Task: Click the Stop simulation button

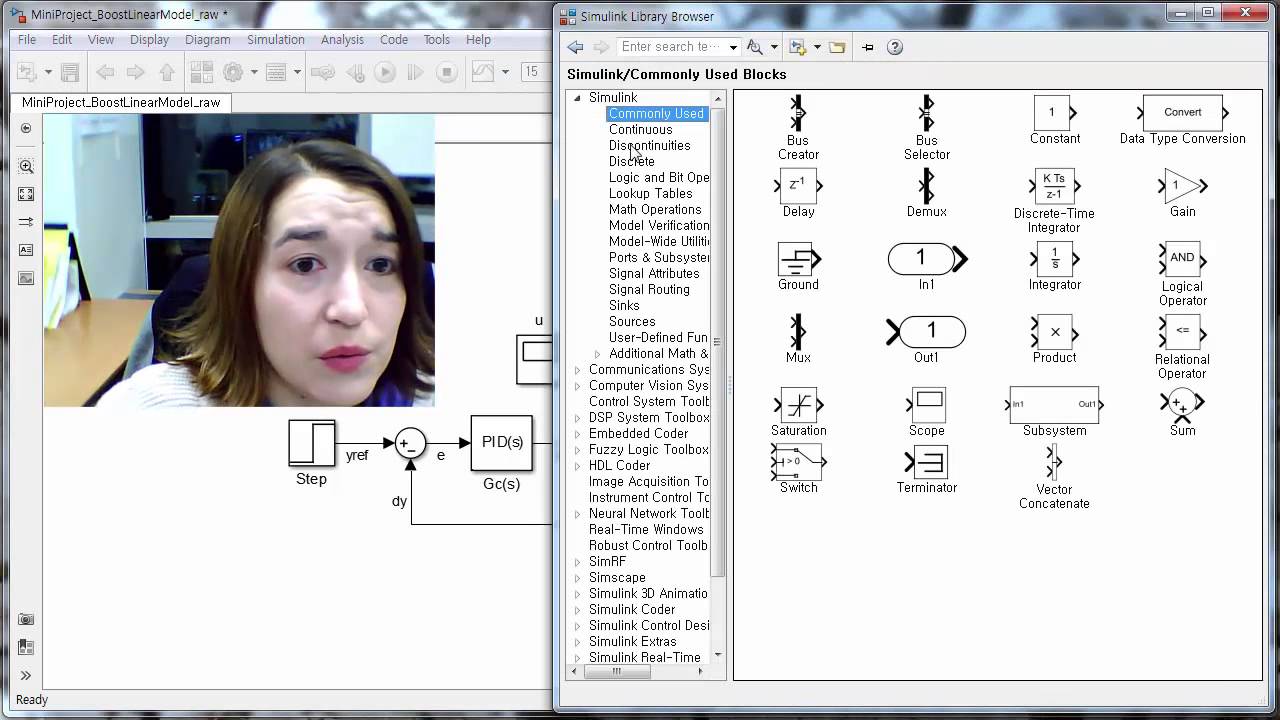Action: point(447,72)
